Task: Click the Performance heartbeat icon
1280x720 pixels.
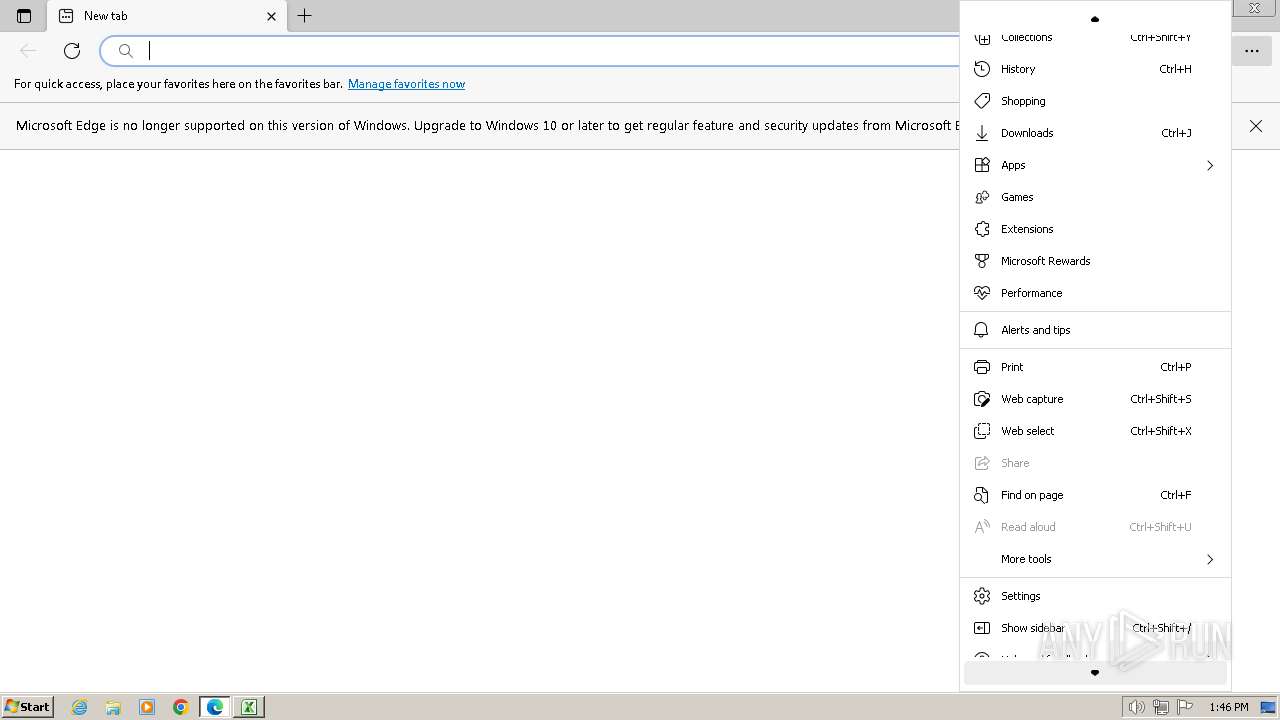Action: point(982,293)
